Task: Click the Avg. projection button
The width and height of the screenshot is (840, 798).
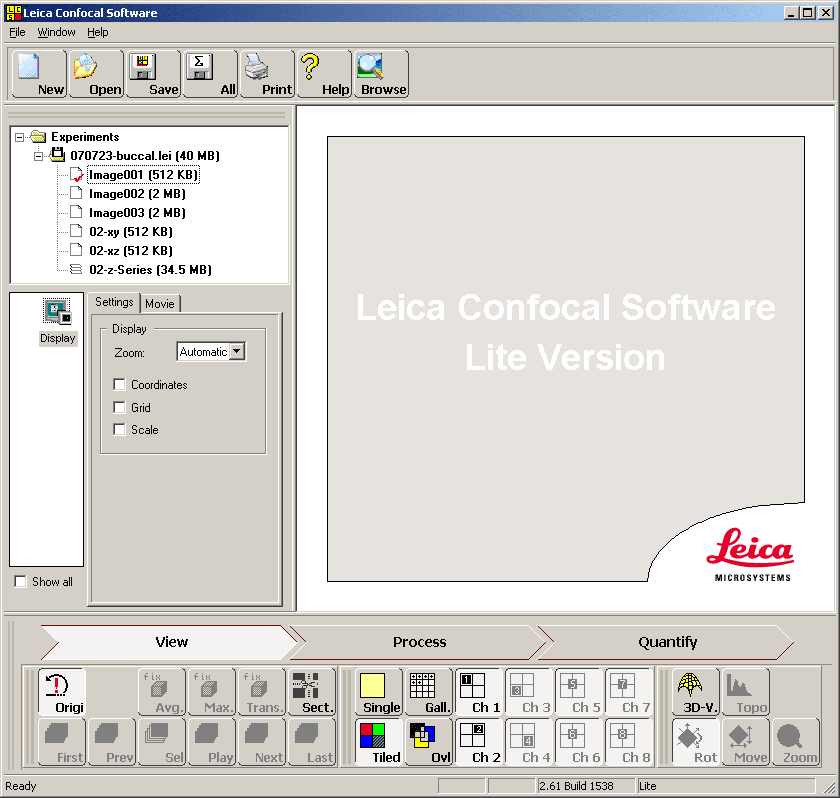Action: pyautogui.click(x=162, y=691)
